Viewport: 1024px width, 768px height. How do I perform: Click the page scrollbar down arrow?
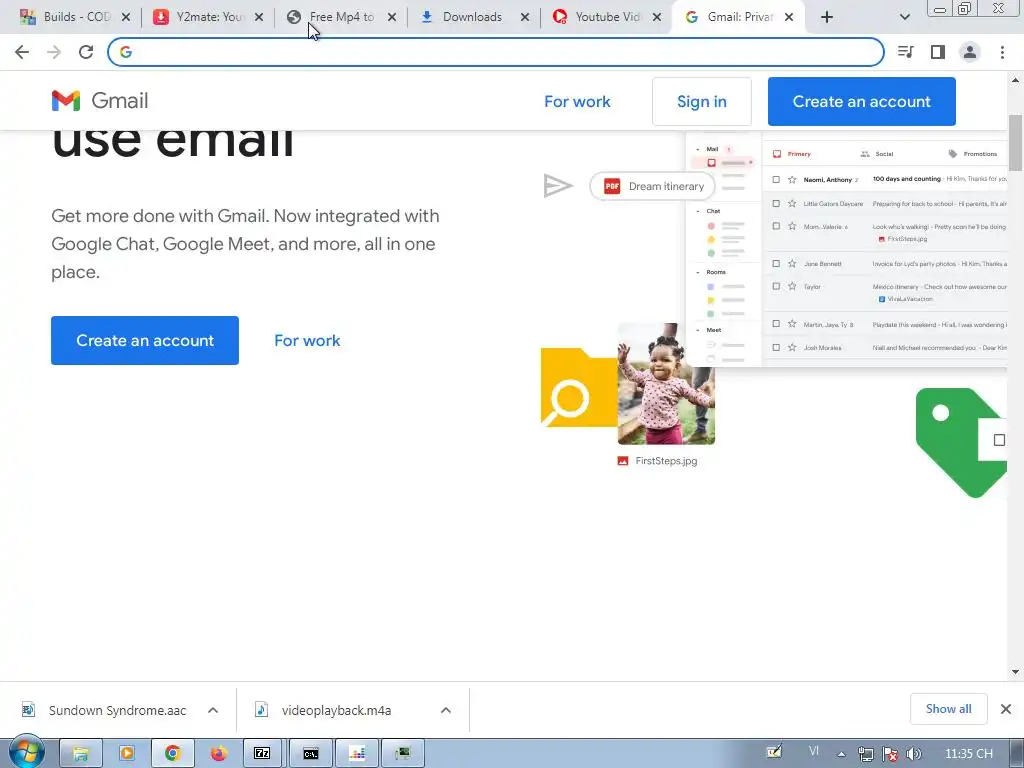point(1016,672)
